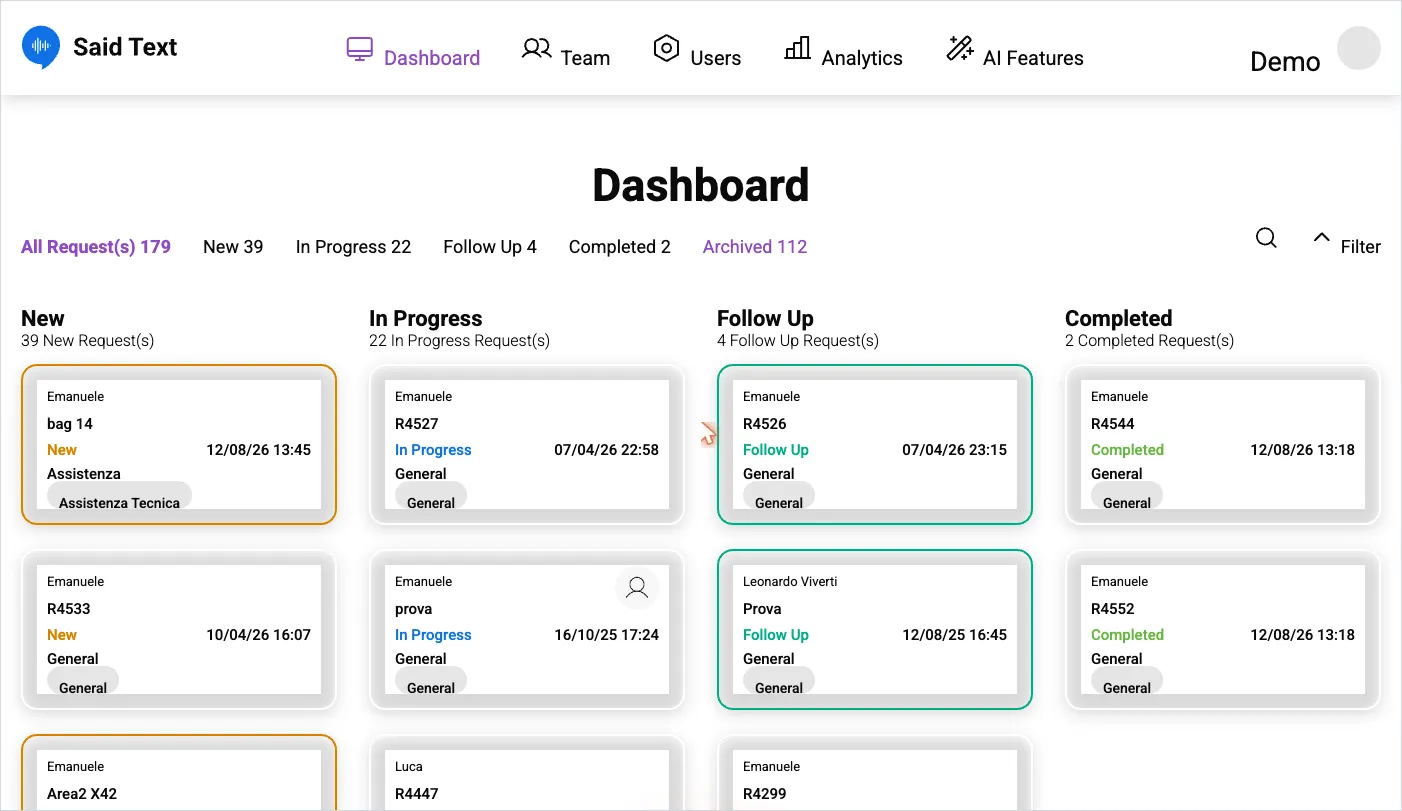Open the R4533 request card
The width and height of the screenshot is (1402, 811).
tap(179, 630)
